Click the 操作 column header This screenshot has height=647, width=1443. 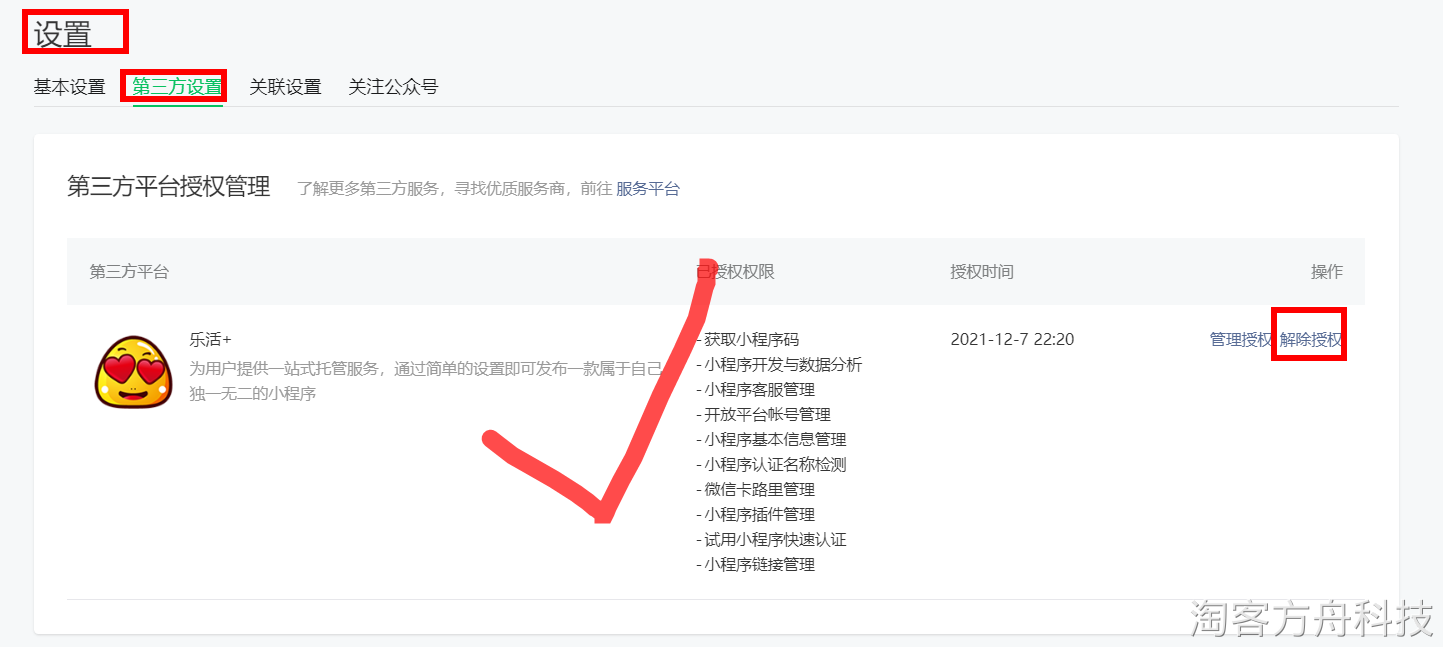click(1327, 272)
